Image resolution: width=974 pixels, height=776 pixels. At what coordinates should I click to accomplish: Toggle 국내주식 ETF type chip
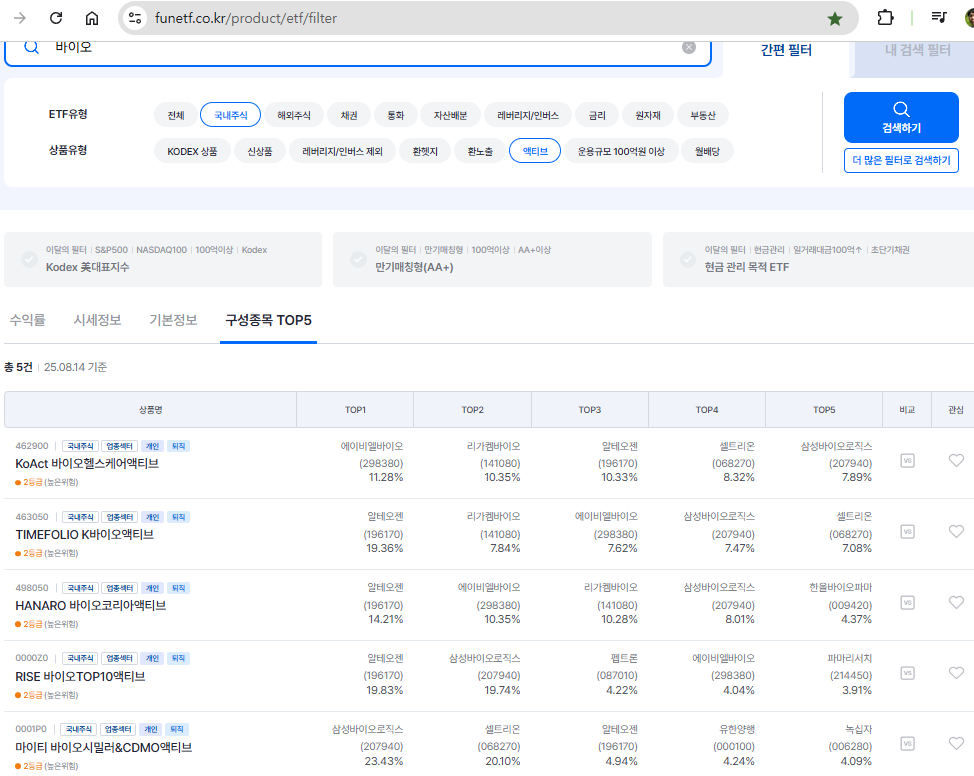(x=230, y=115)
